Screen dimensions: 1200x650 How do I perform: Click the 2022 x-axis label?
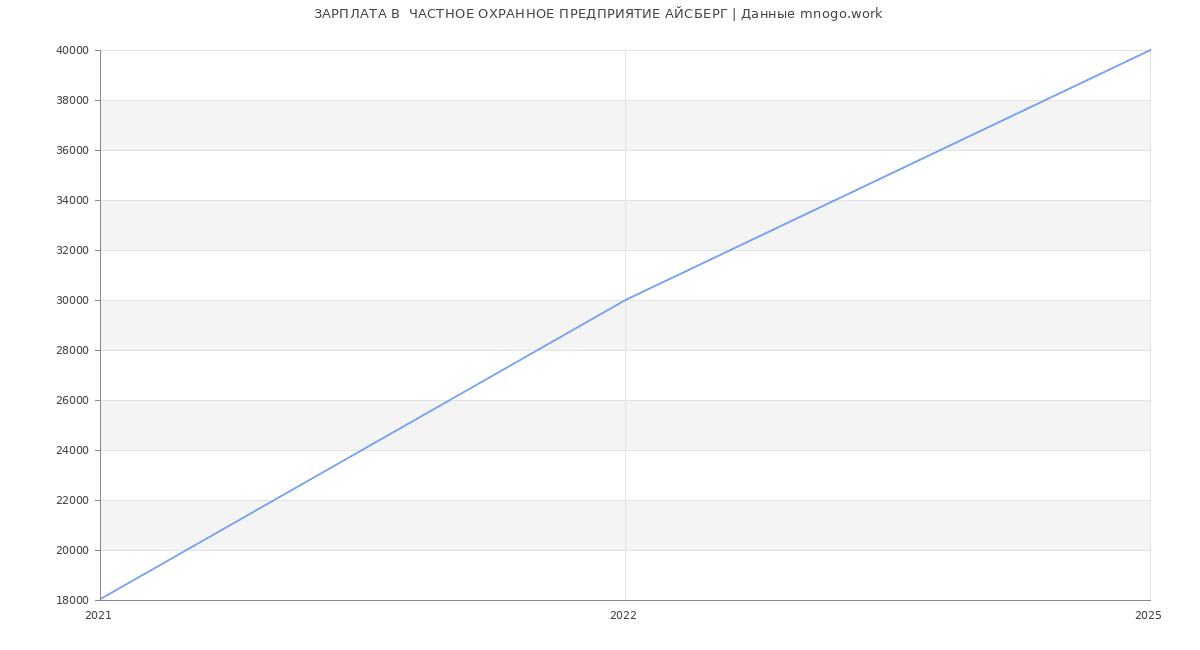623,615
